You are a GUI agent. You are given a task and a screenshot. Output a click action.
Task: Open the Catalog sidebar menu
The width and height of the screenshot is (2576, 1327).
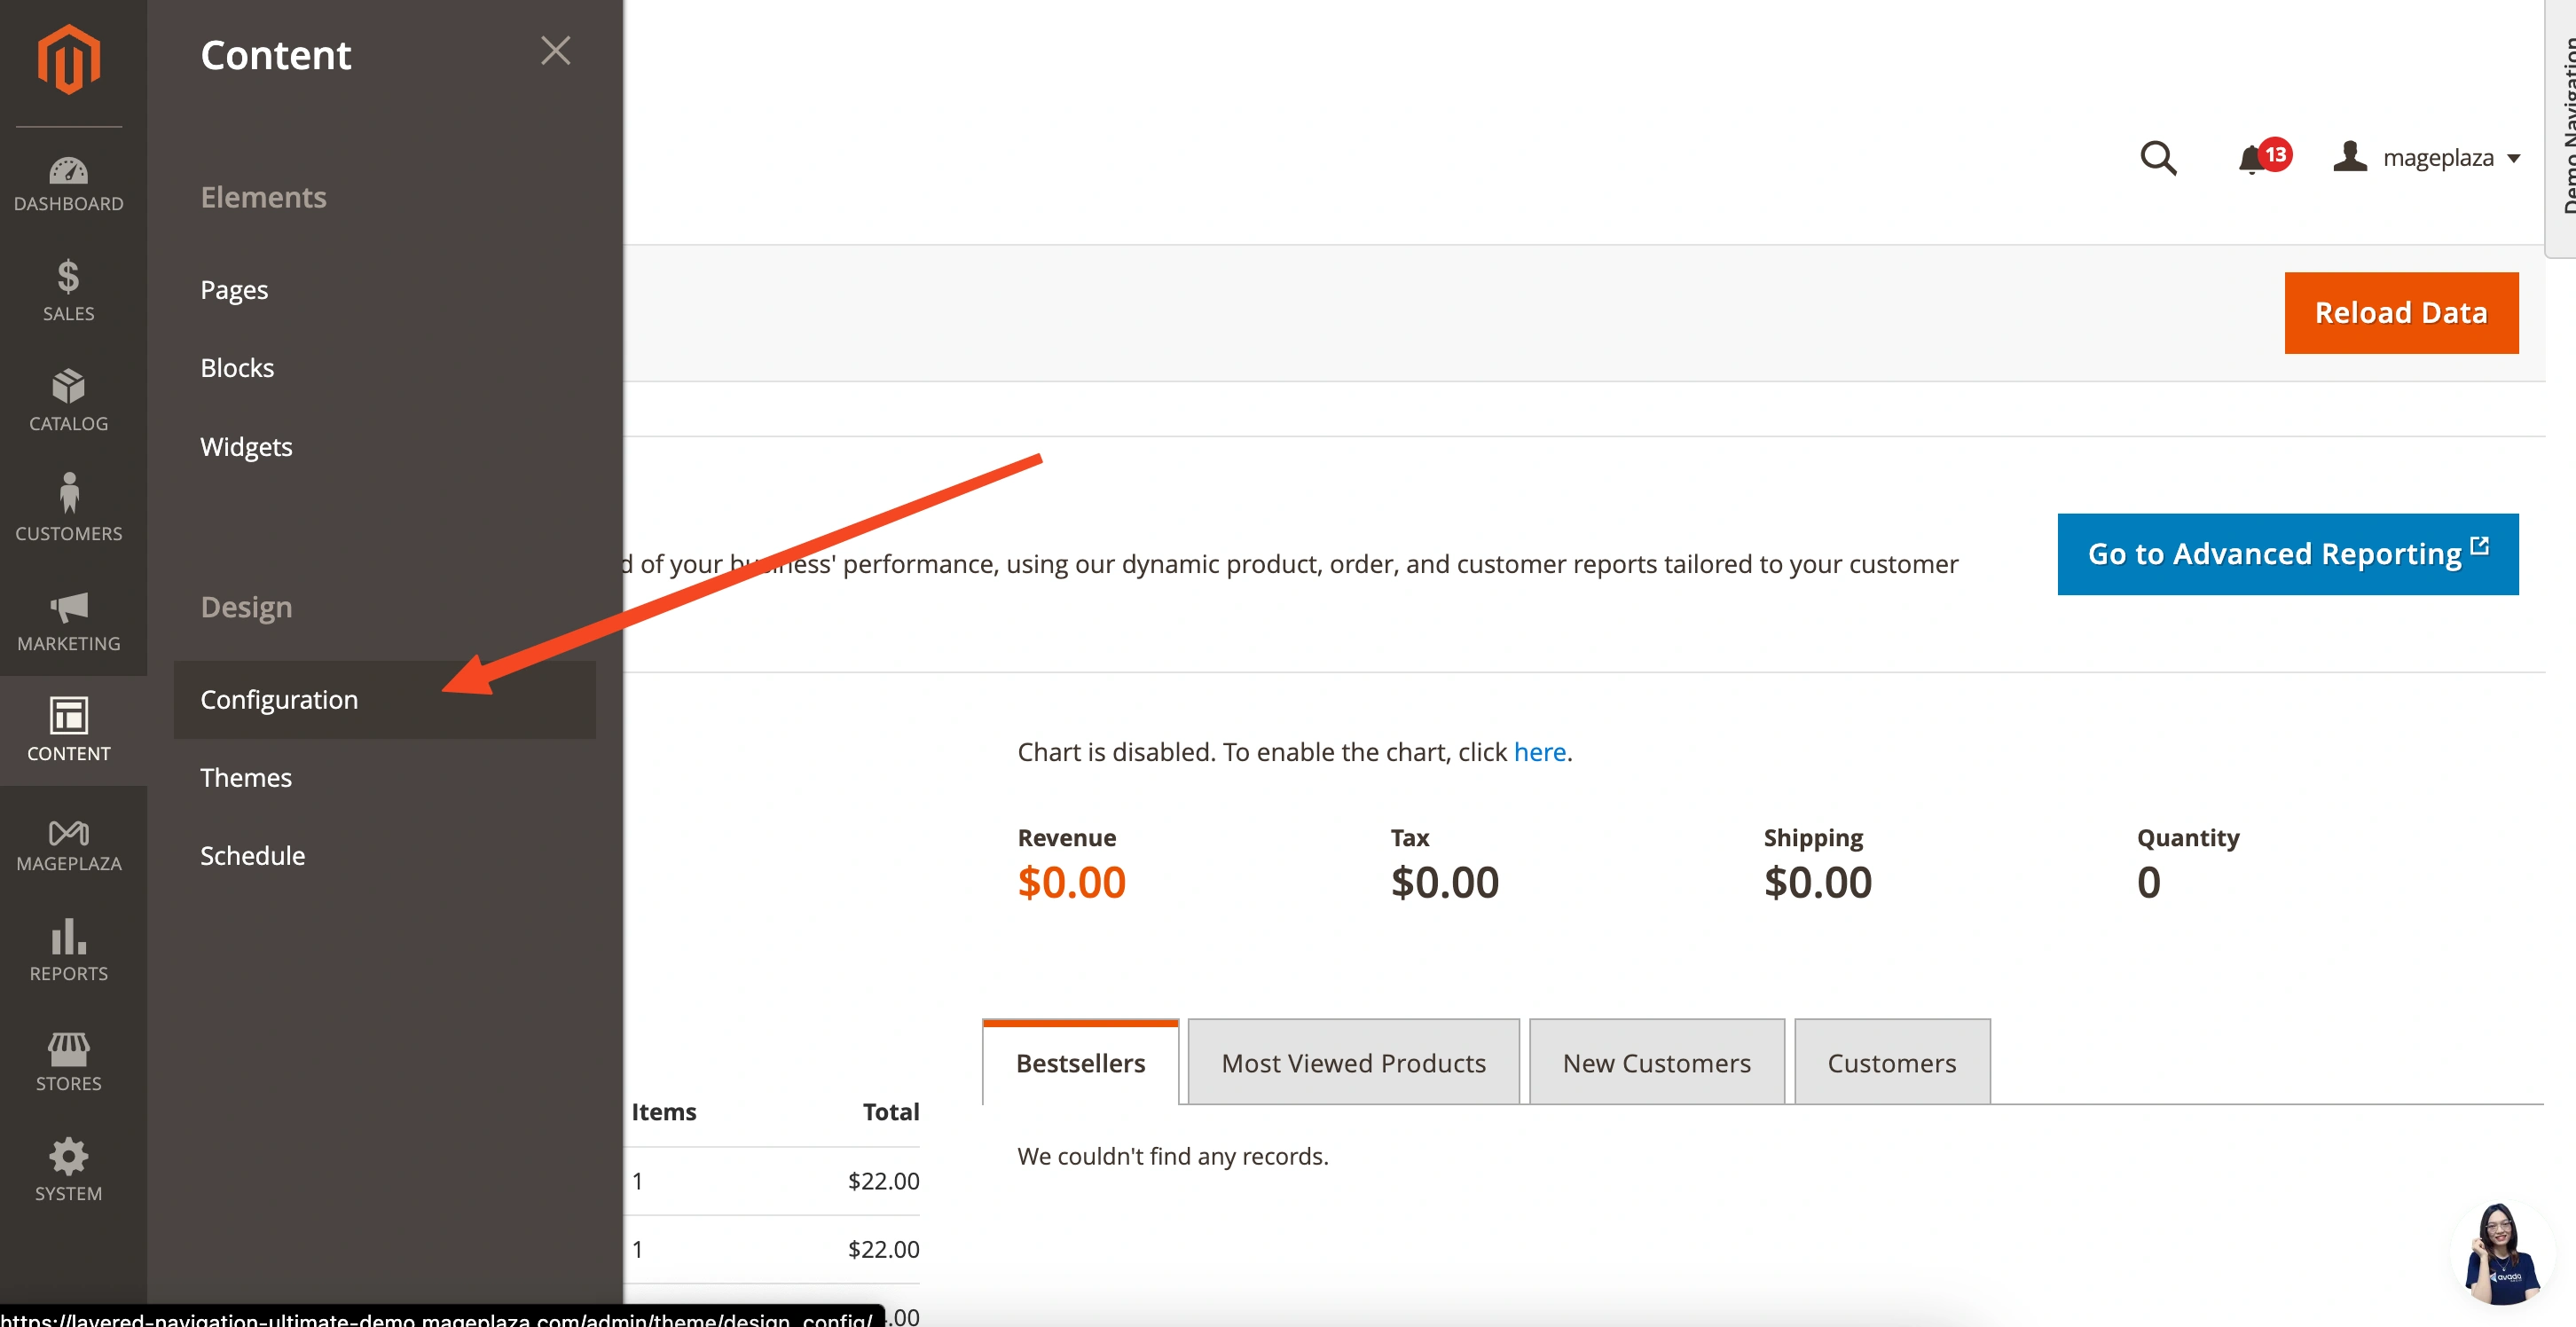pyautogui.click(x=68, y=400)
